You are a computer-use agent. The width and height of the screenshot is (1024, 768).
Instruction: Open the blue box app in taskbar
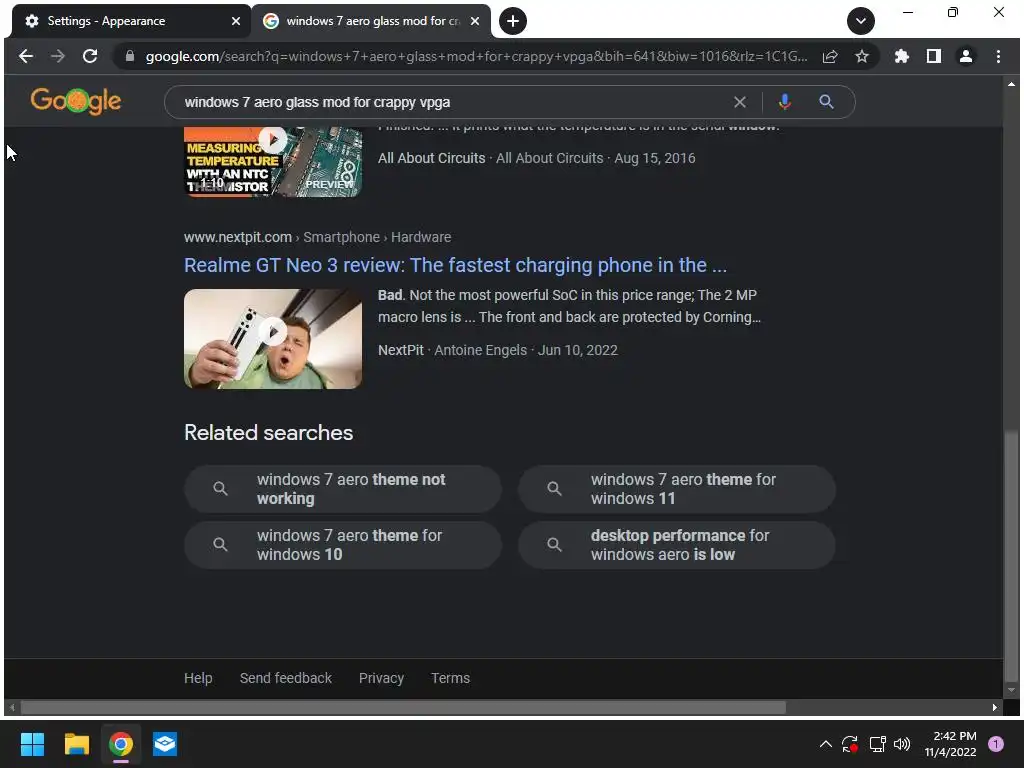pyautogui.click(x=165, y=744)
